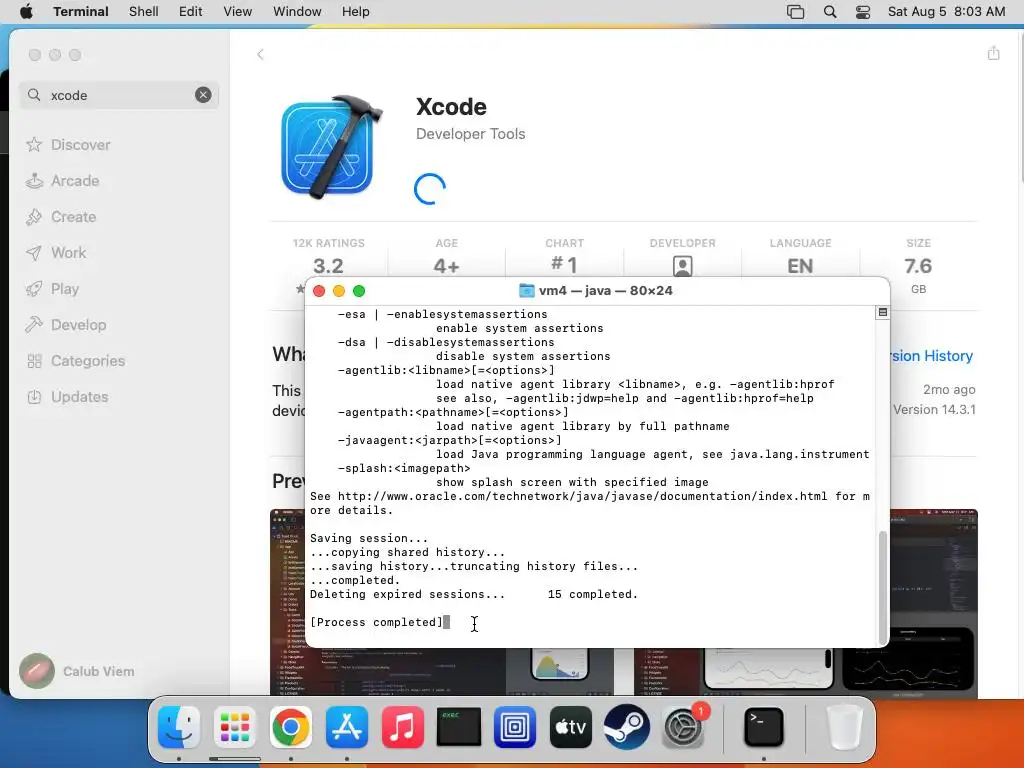Viewport: 1024px width, 768px height.
Task: Open Terminal from the Dock
Action: [x=763, y=727]
